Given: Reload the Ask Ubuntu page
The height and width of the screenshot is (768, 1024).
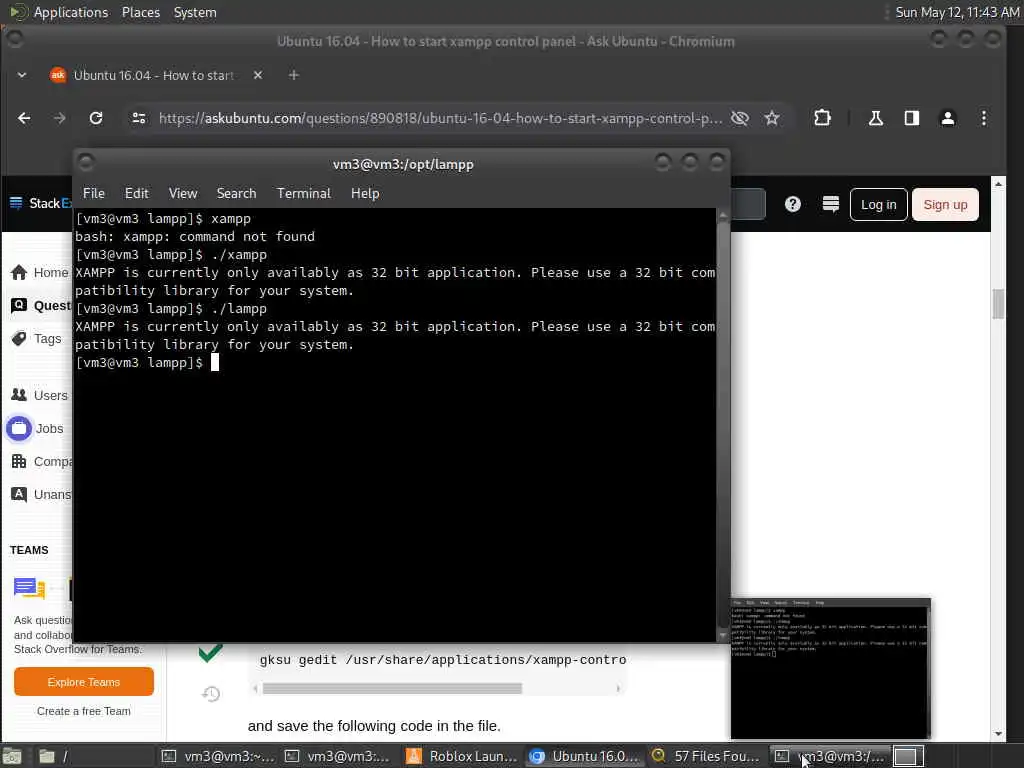Looking at the screenshot, I should (x=96, y=118).
